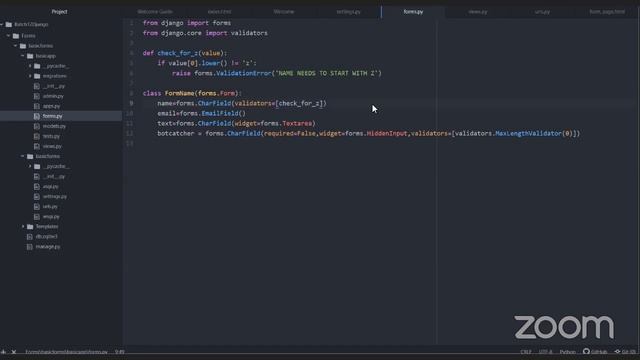Click the apps.py file icon
640x360 pixels.
(37, 106)
